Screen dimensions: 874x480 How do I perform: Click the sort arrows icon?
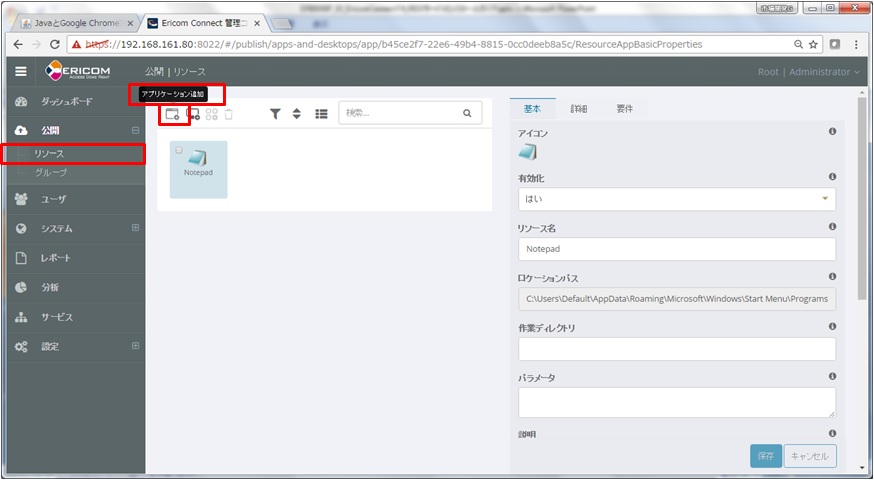click(x=297, y=114)
